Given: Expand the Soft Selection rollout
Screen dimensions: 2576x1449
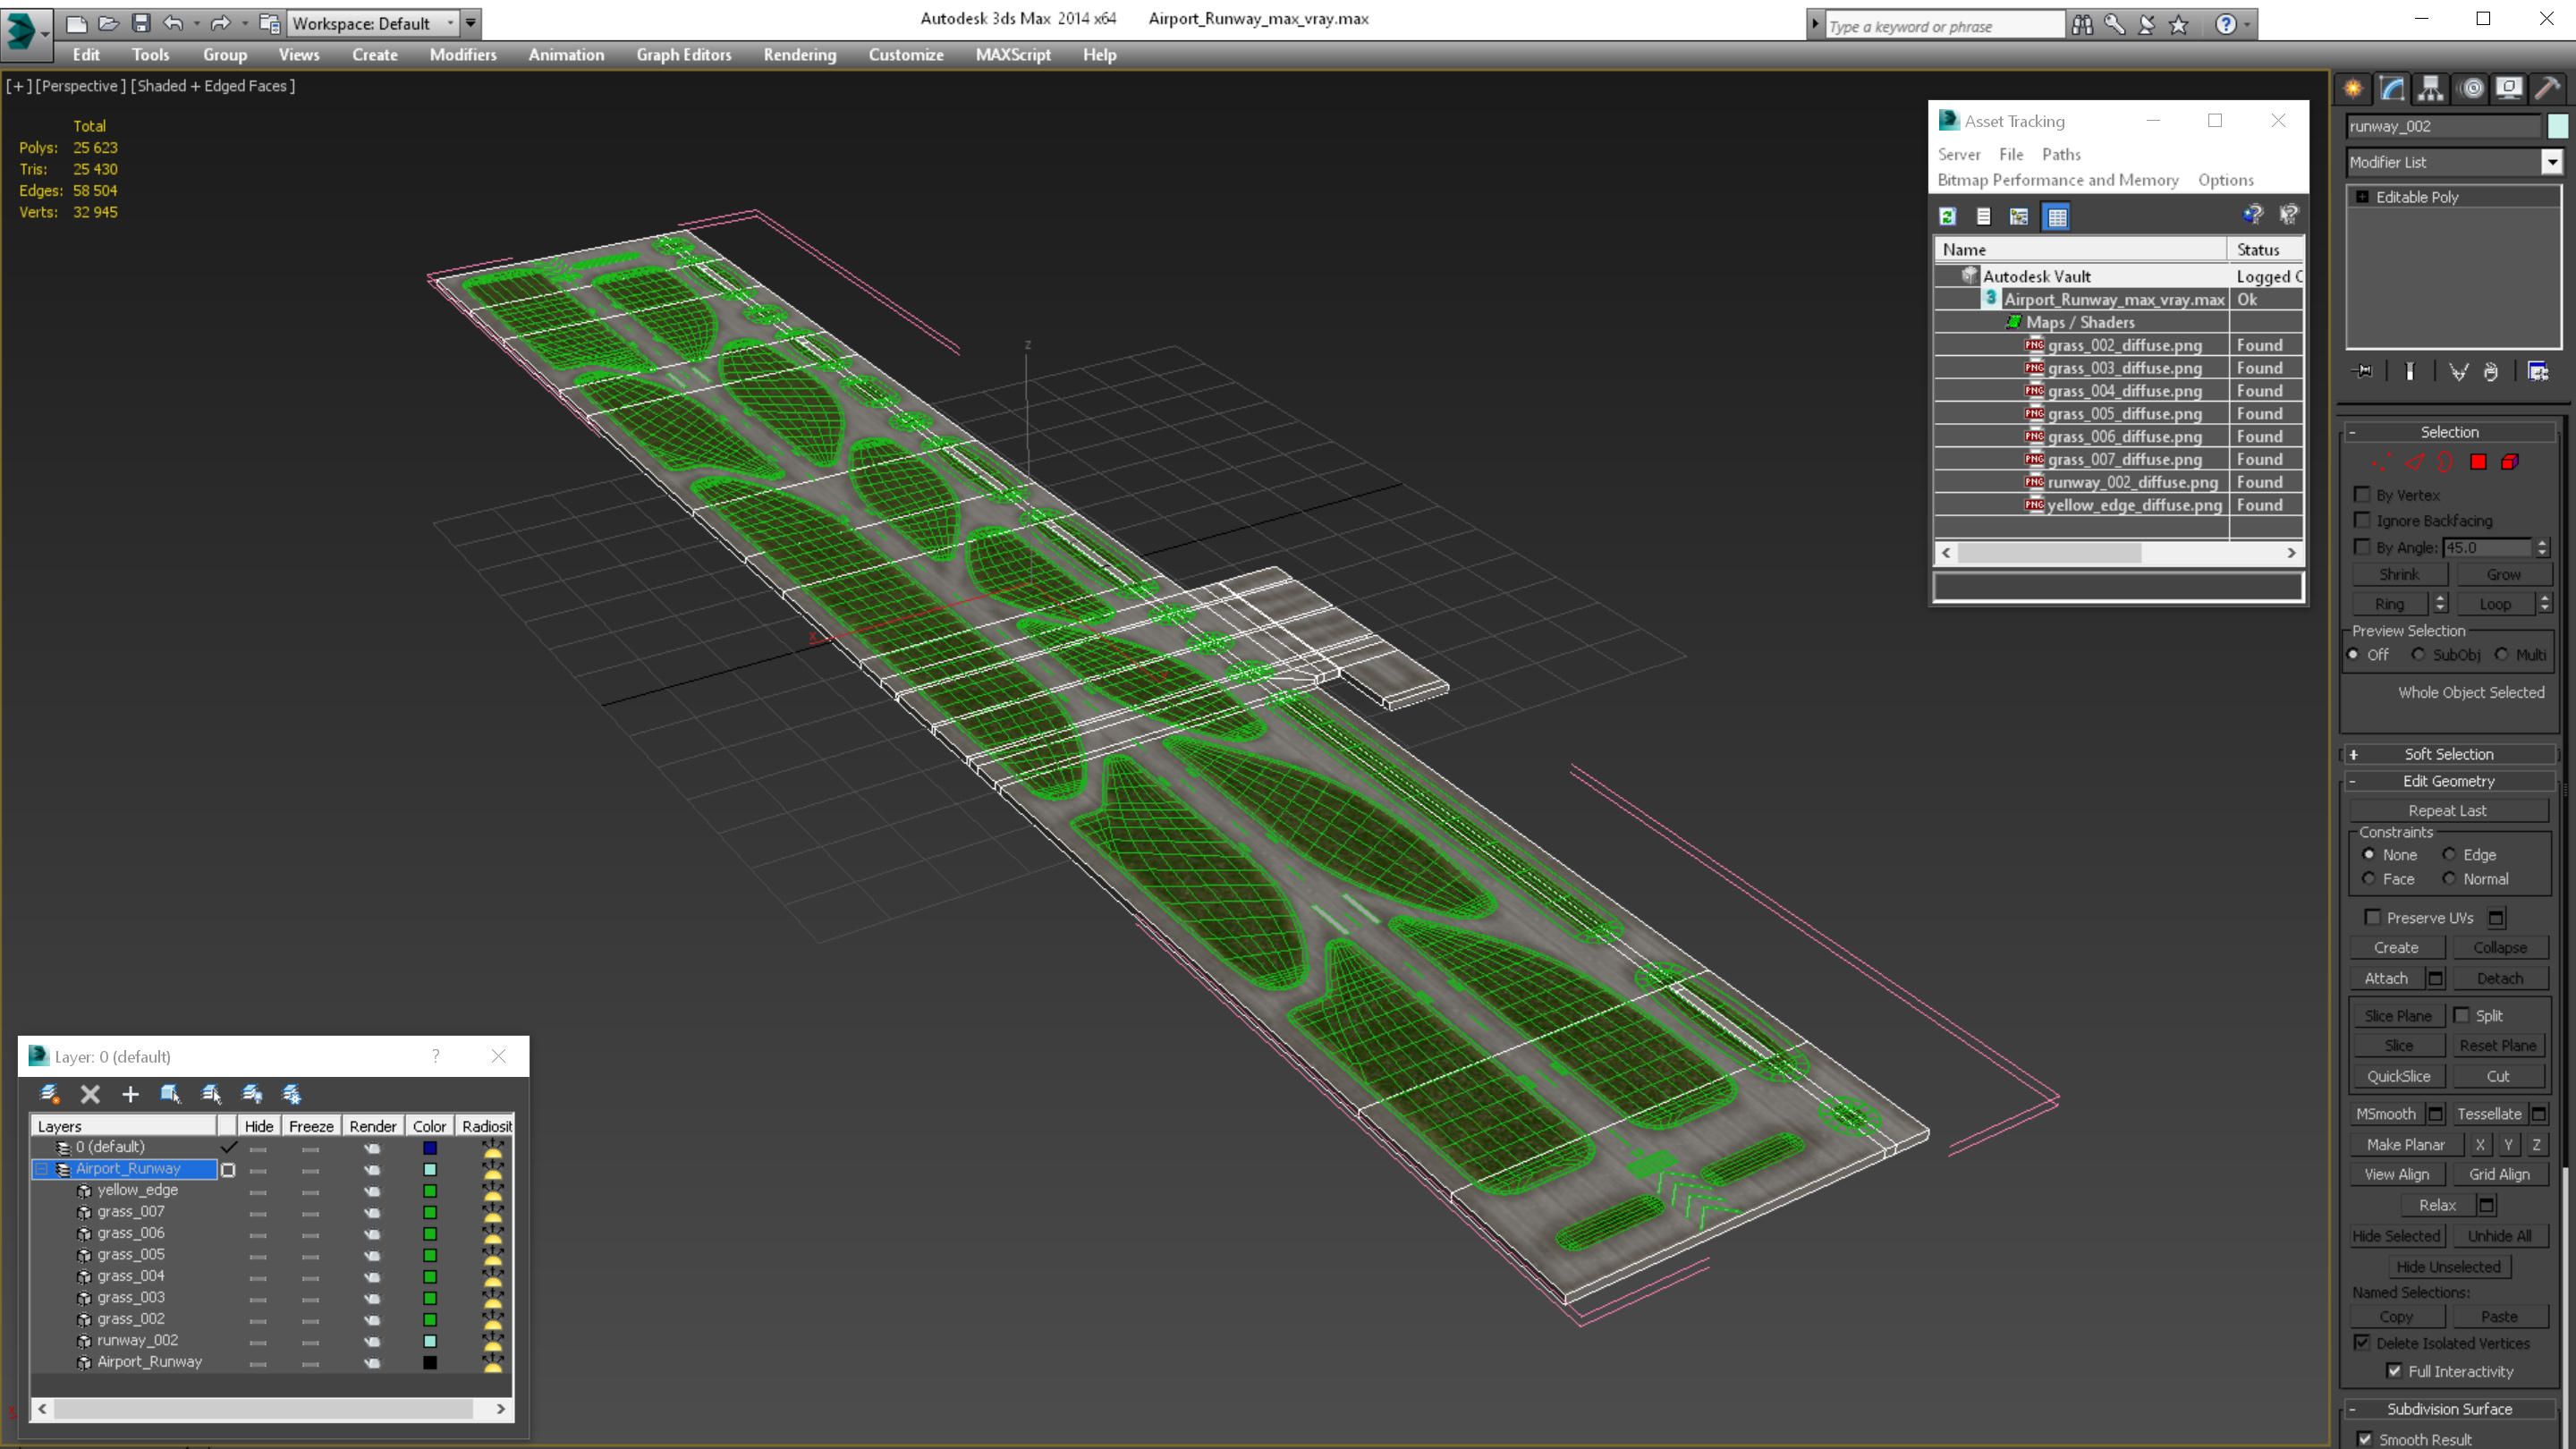Looking at the screenshot, I should [2447, 754].
